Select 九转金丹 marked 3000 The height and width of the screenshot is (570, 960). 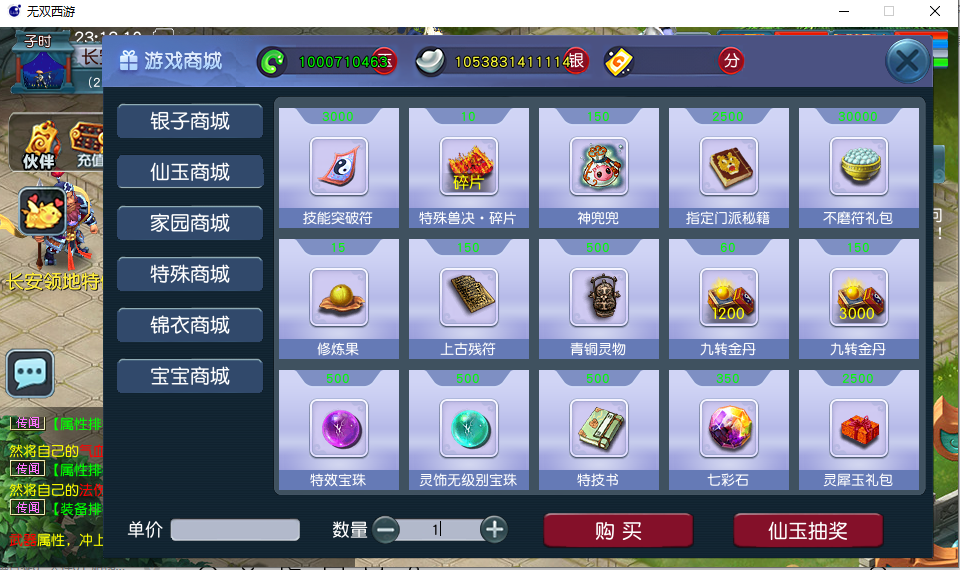(x=858, y=297)
